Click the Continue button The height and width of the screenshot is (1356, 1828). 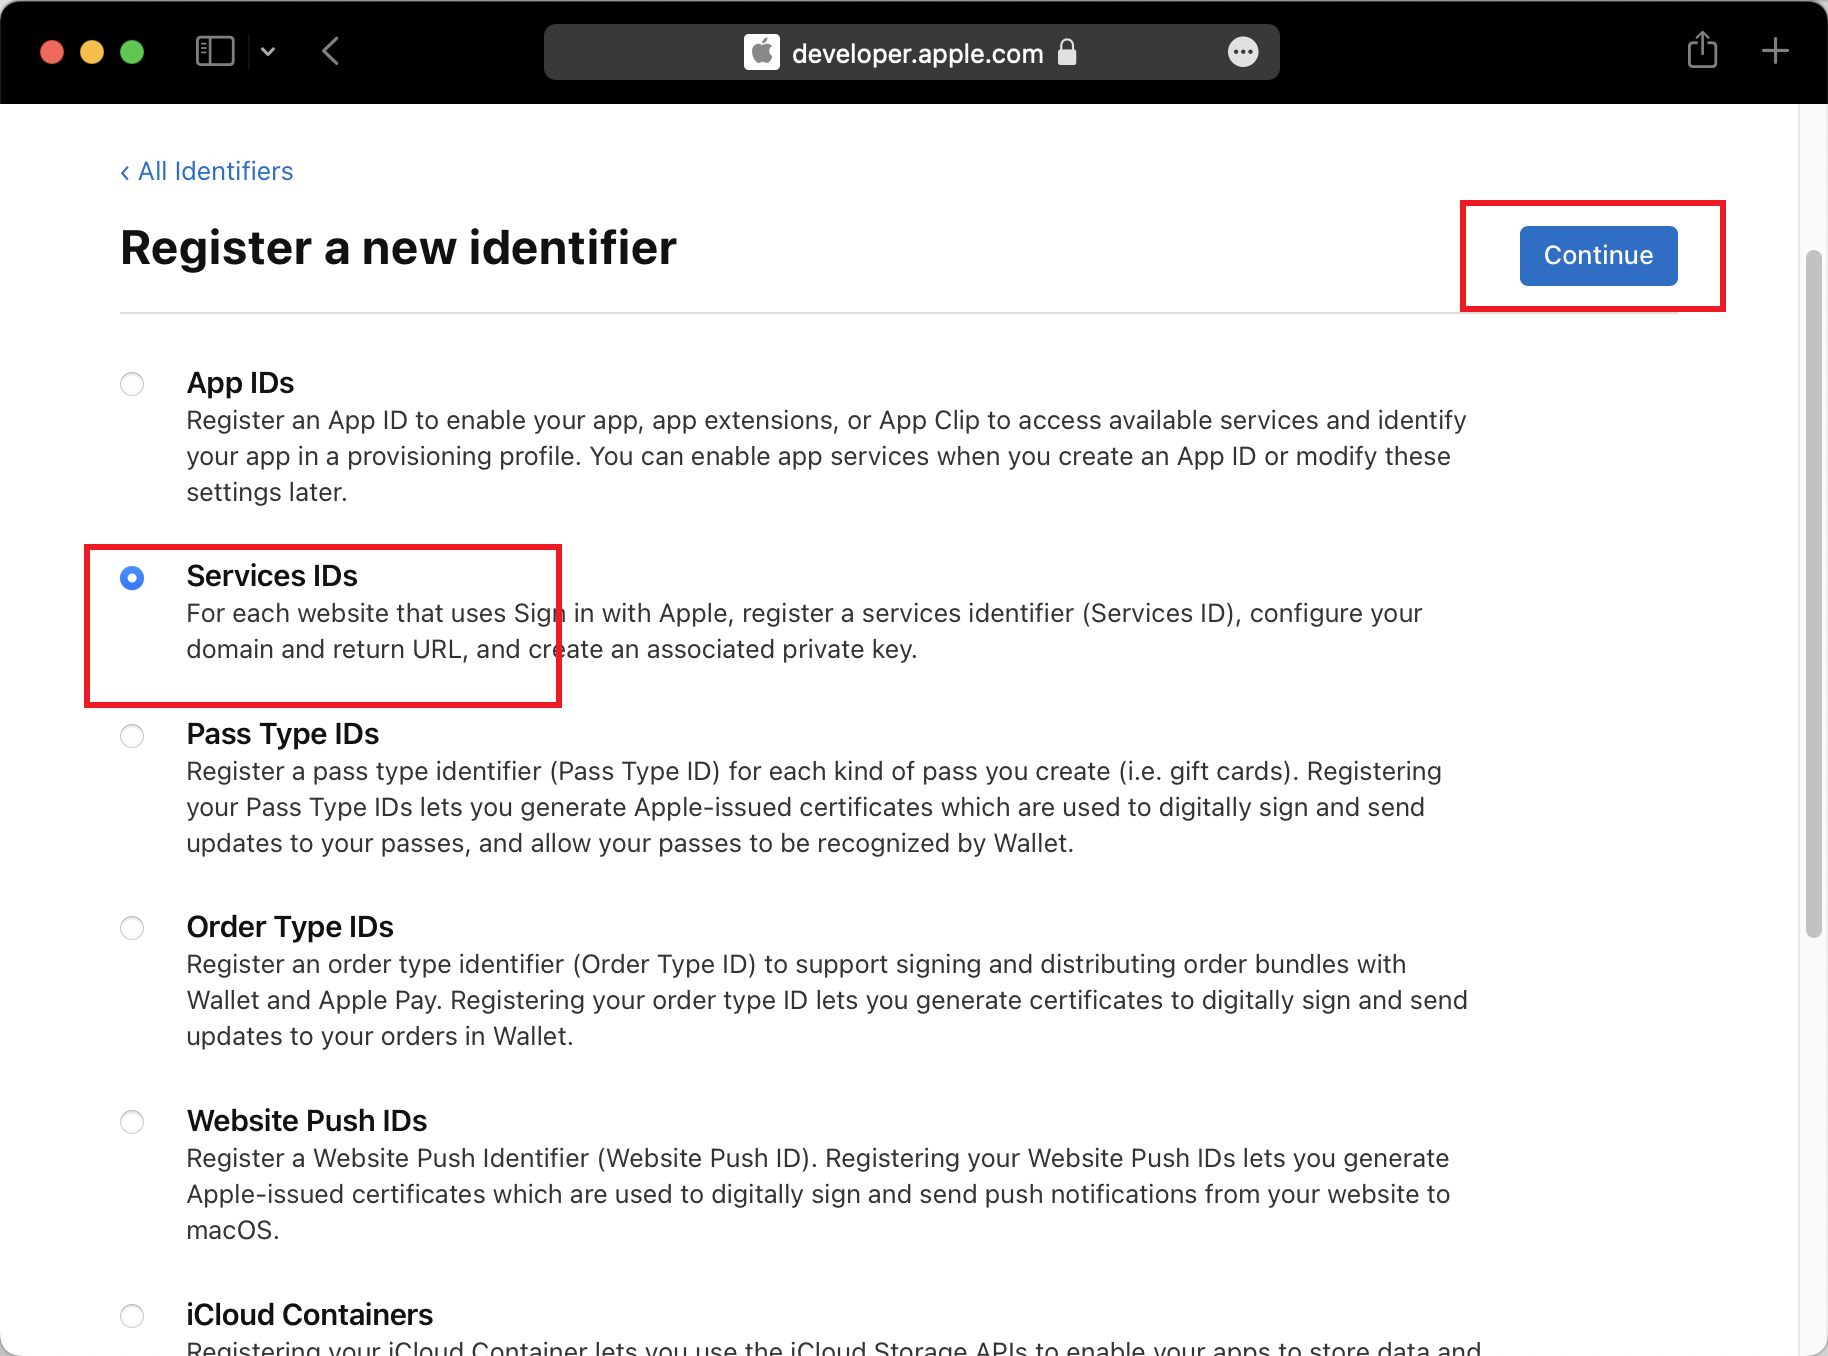click(x=1598, y=256)
